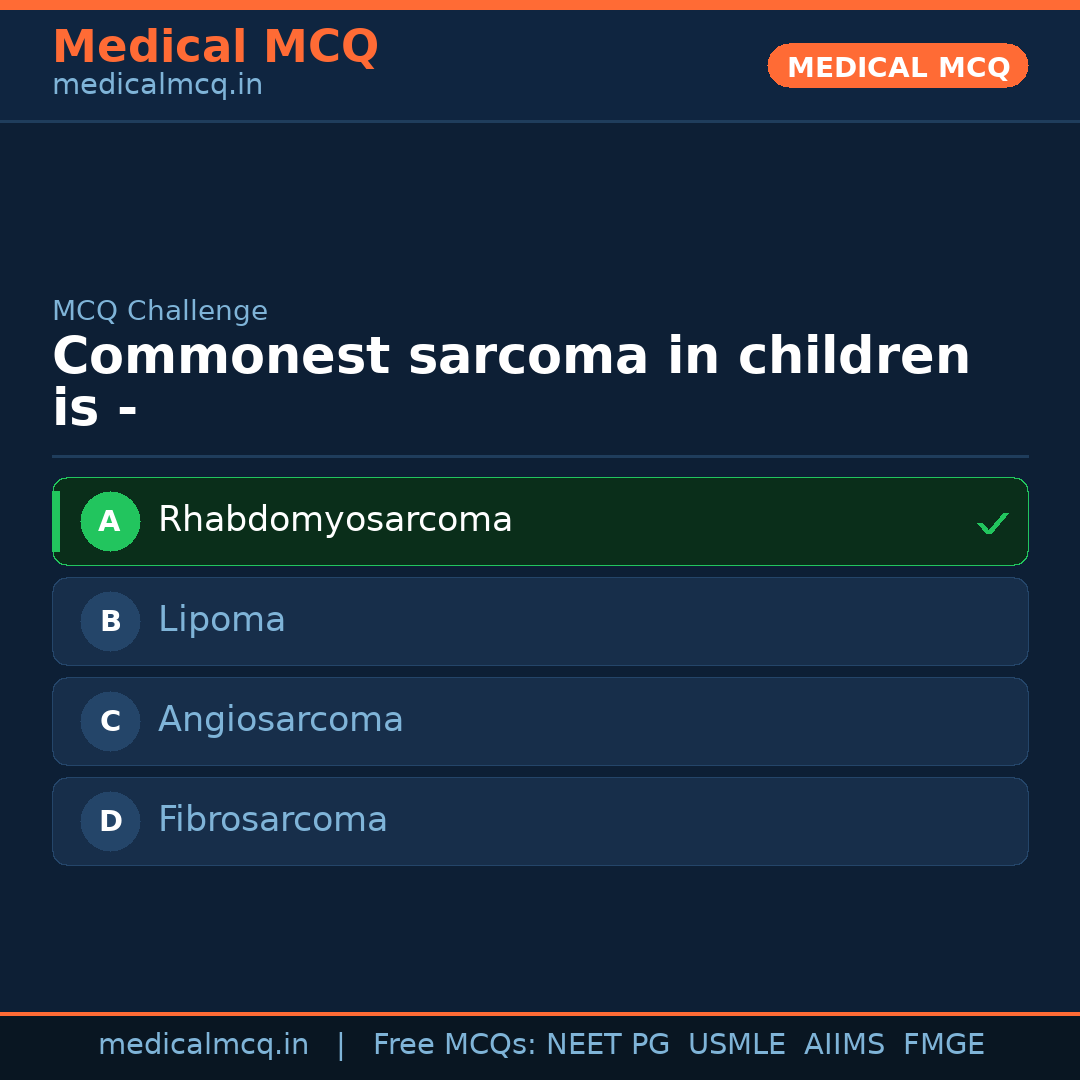Screen dimensions: 1080x1080
Task: Click FMGE in the footer
Action: pyautogui.click(x=943, y=1045)
